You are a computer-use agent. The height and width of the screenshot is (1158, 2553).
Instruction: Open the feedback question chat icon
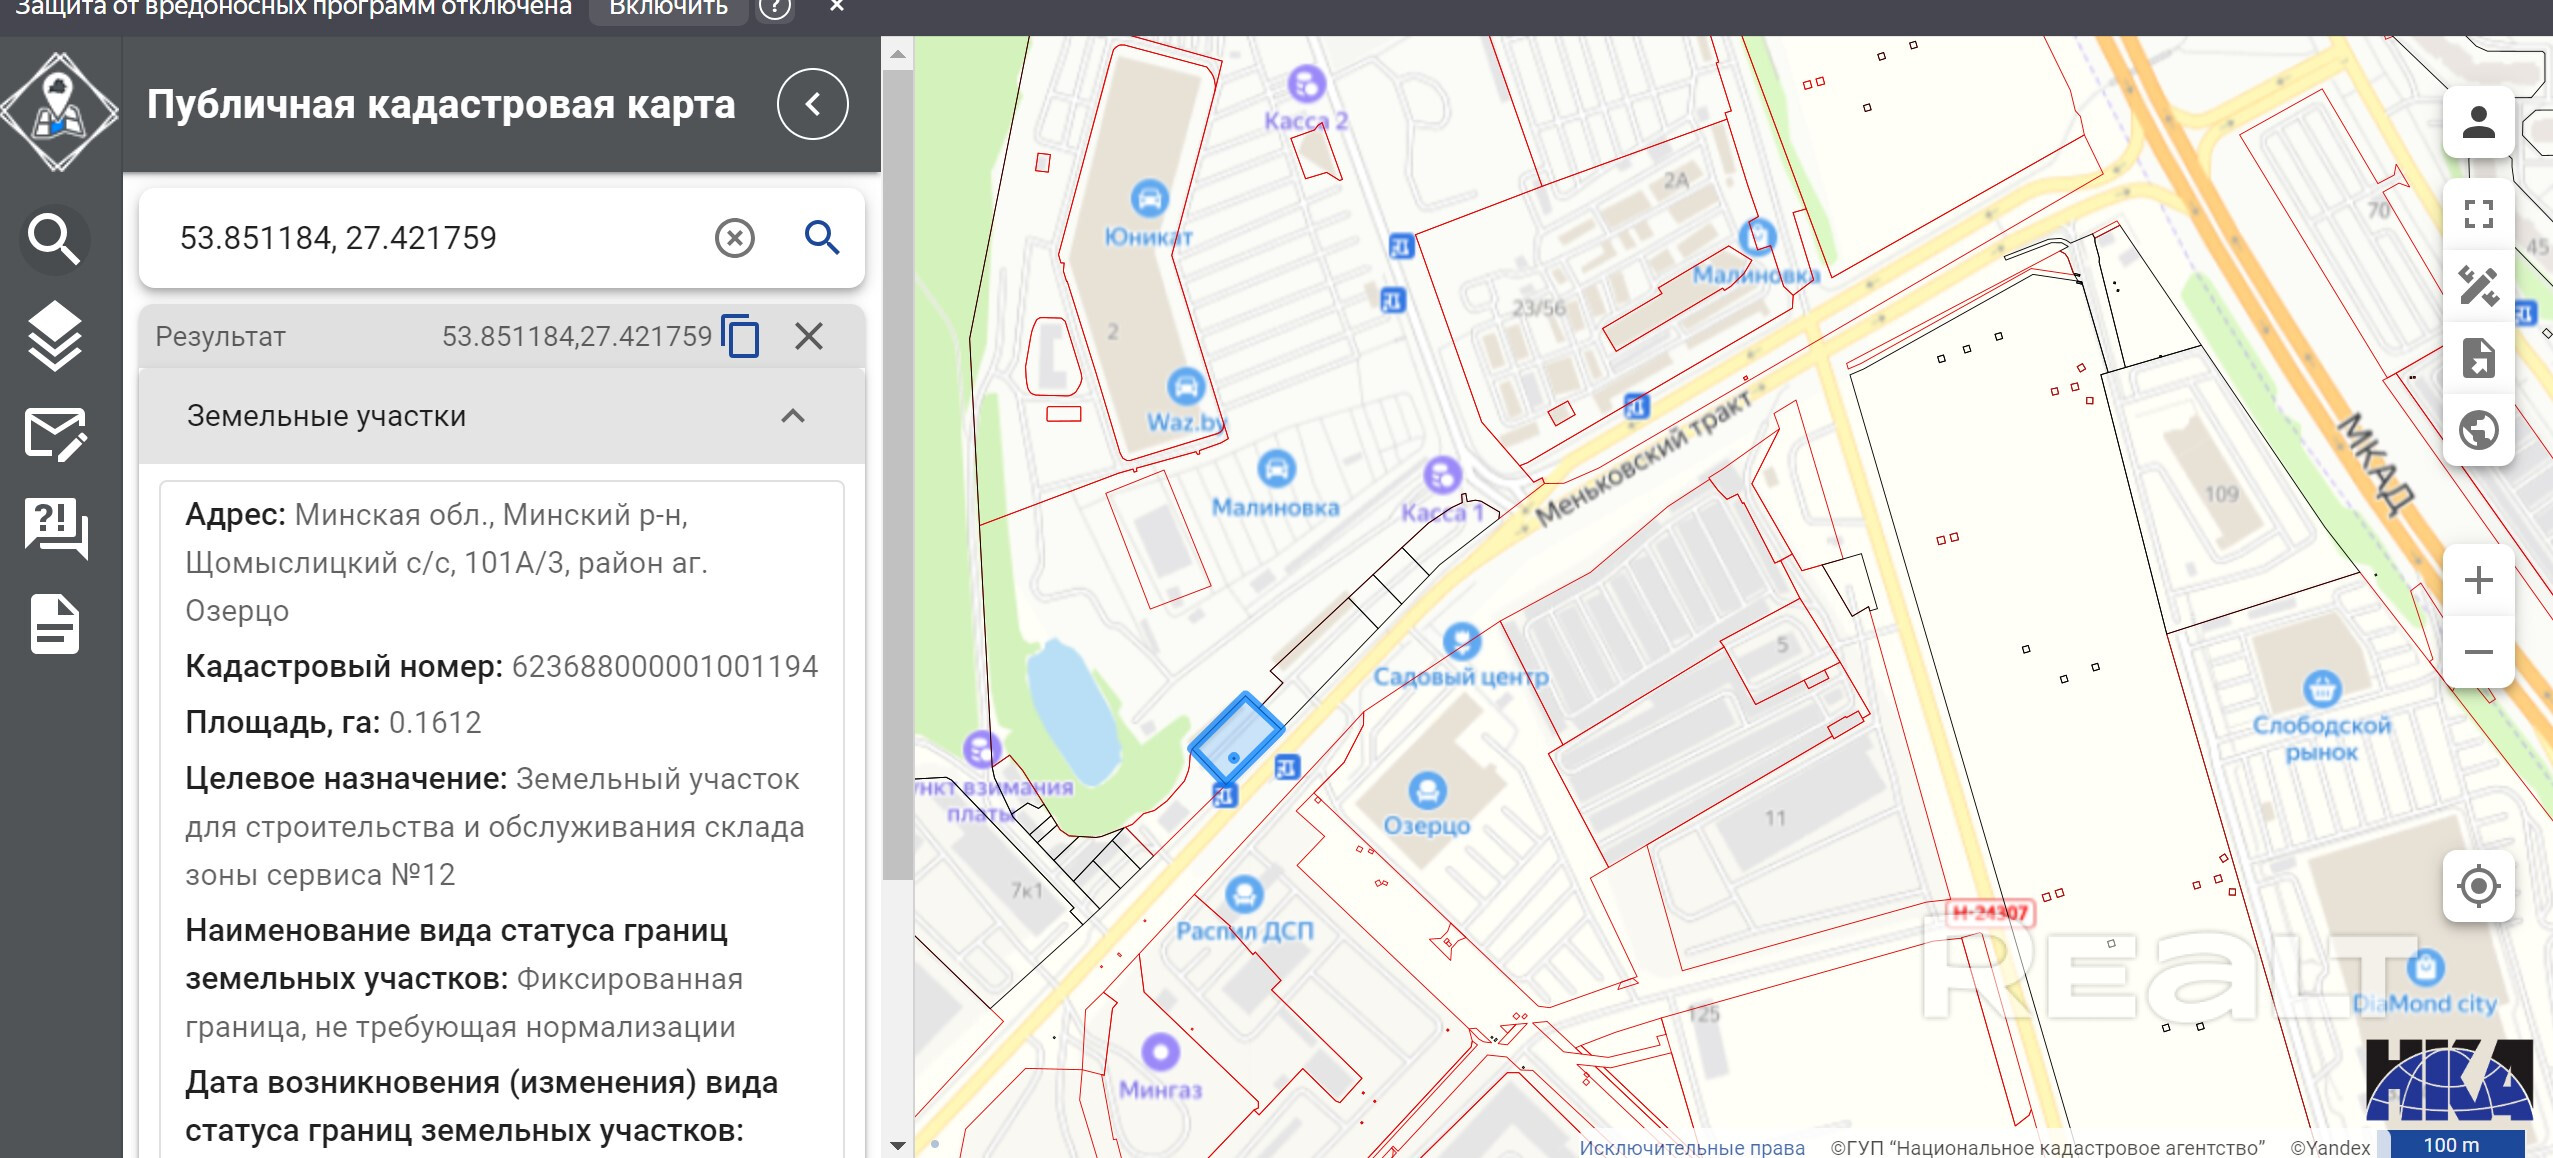[x=54, y=527]
